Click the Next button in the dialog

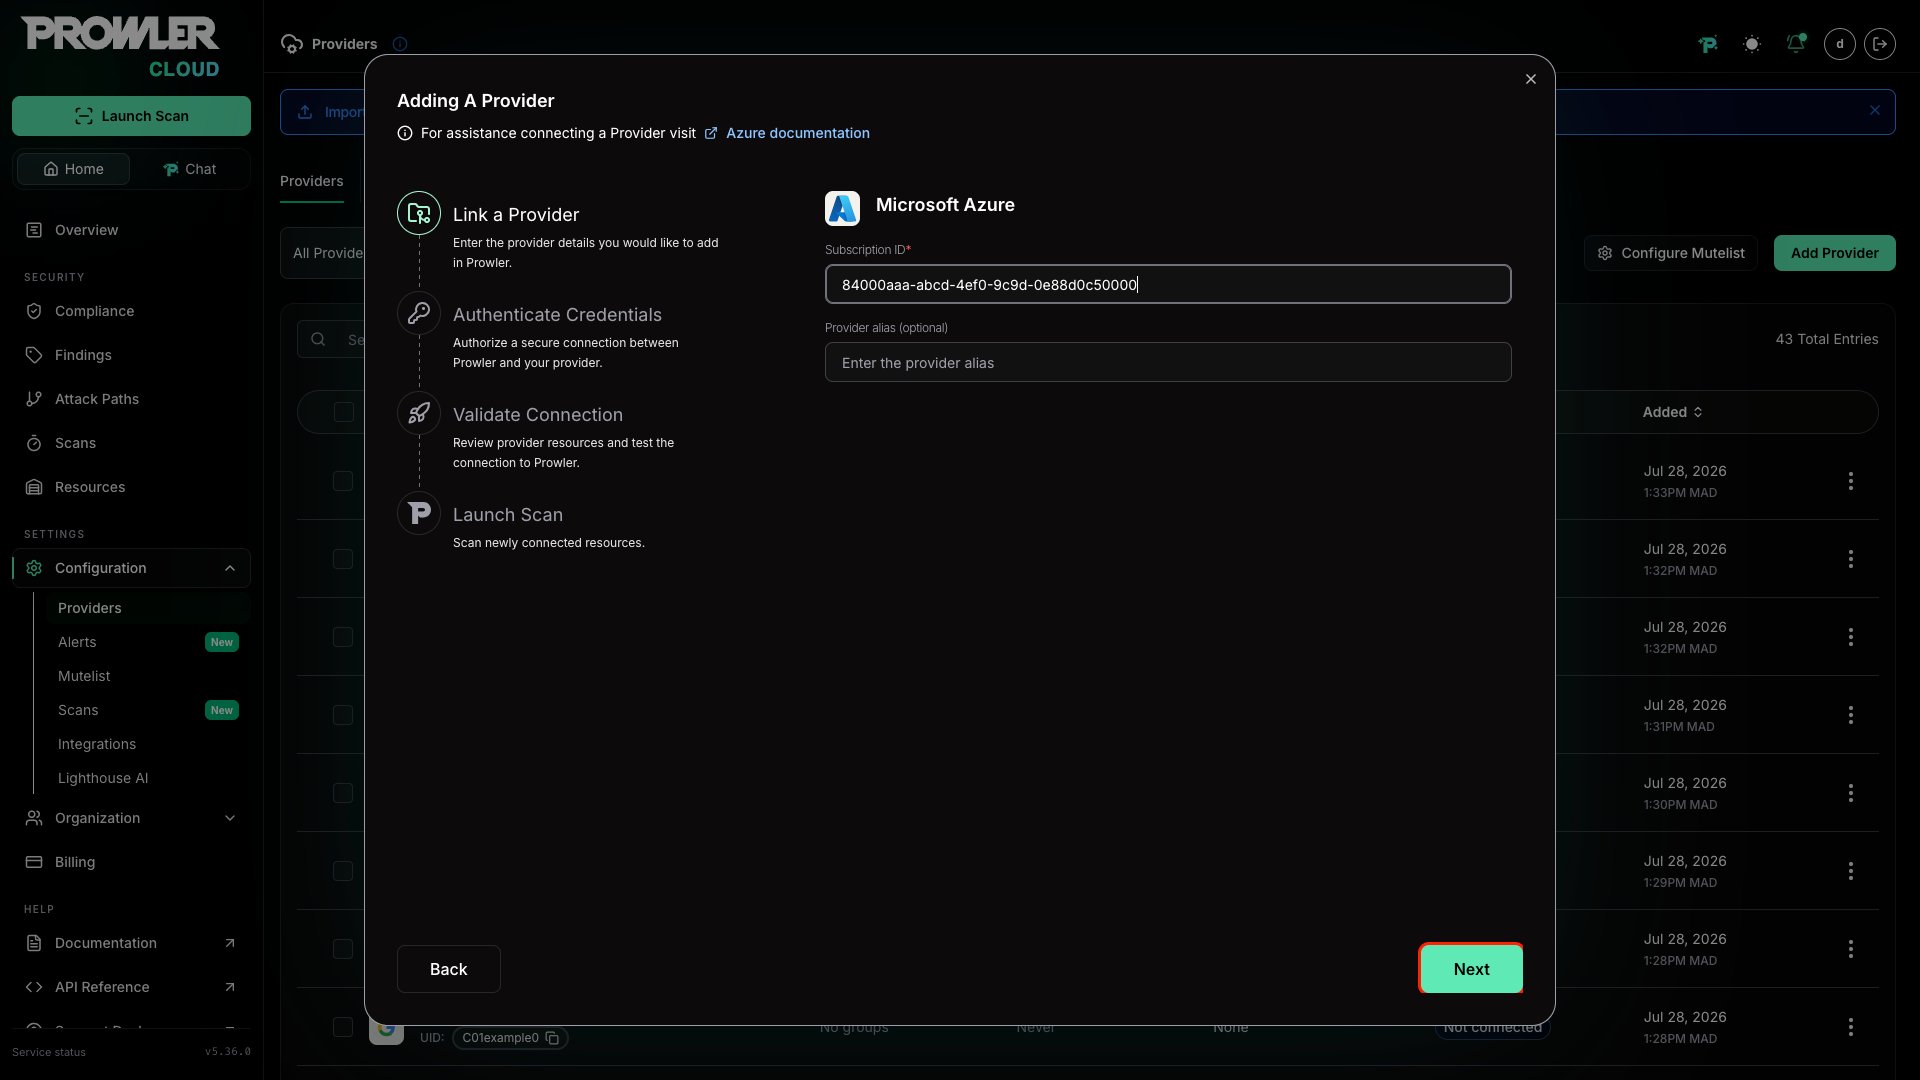pos(1471,969)
